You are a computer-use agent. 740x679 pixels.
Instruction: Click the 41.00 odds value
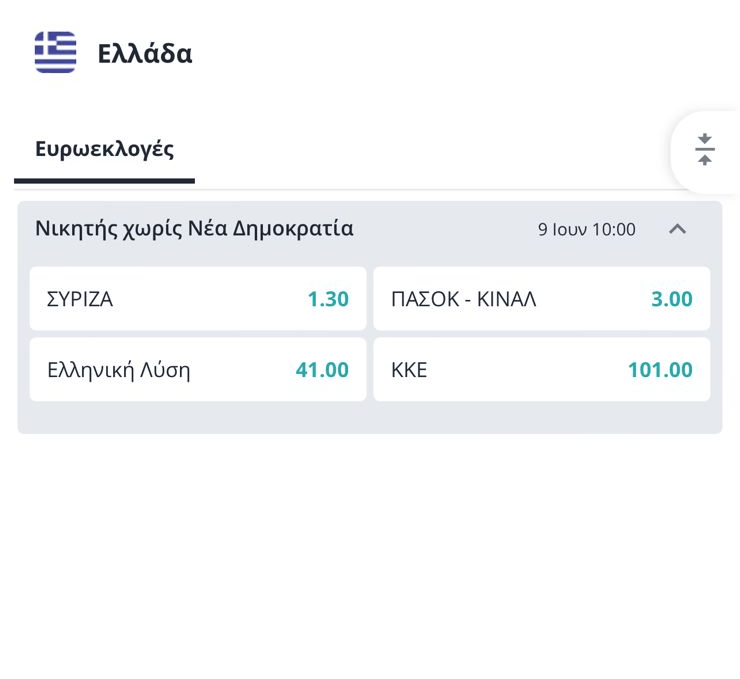(x=322, y=370)
